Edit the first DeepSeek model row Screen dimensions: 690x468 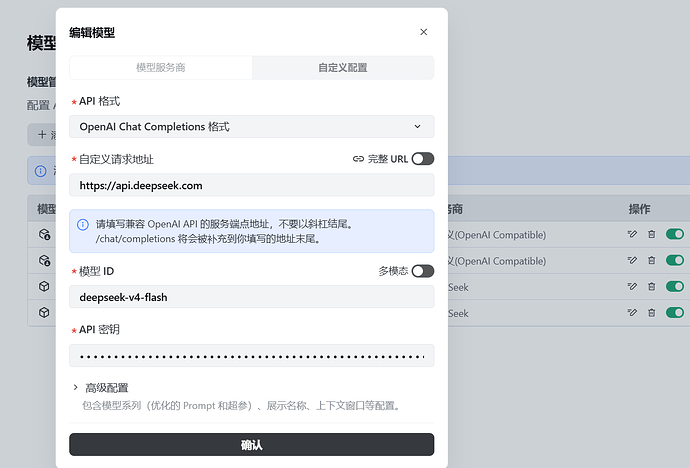(x=632, y=286)
